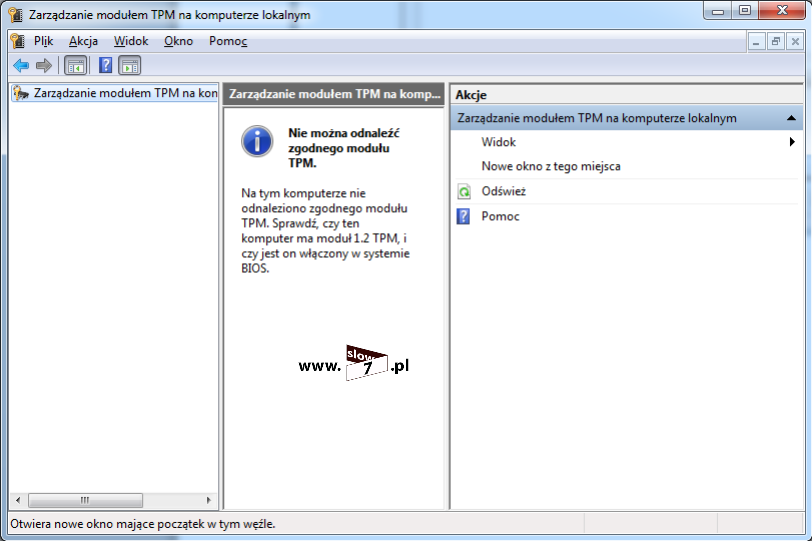Image resolution: width=812 pixels, height=541 pixels.
Task: Click Pomoc in the Akcje pane
Action: pos(500,216)
